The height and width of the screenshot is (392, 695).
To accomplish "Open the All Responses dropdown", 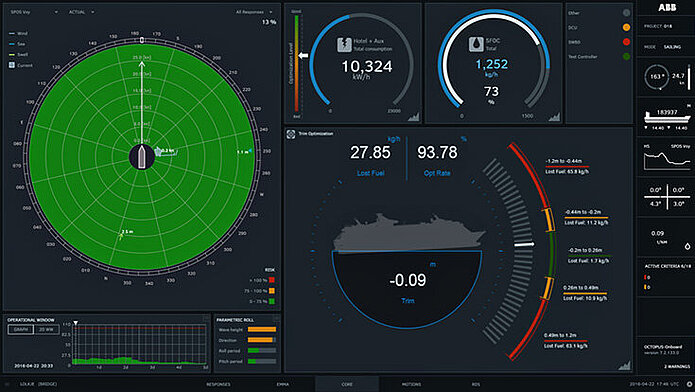I will 254,12.
